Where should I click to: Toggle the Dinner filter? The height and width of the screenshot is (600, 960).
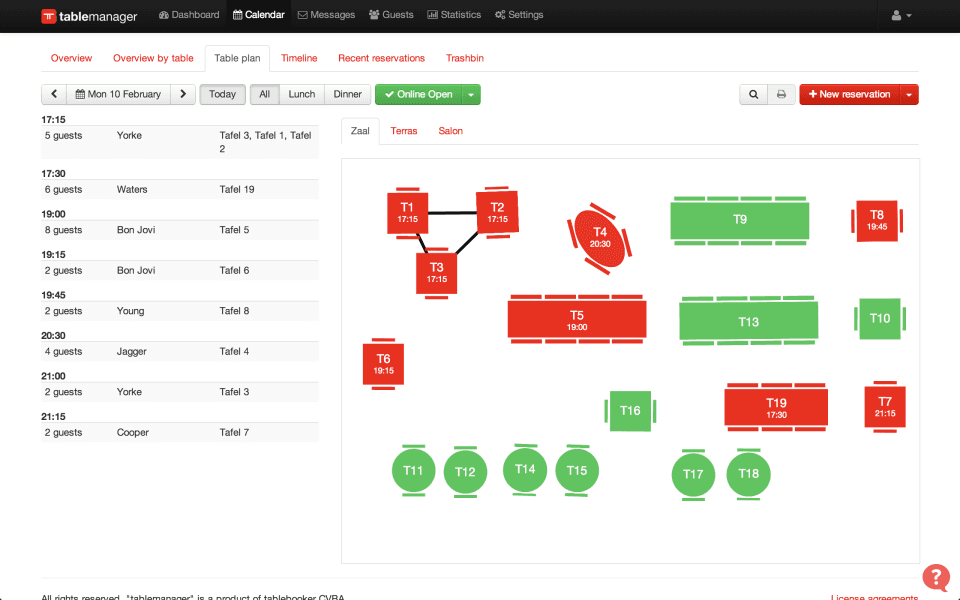pos(347,94)
